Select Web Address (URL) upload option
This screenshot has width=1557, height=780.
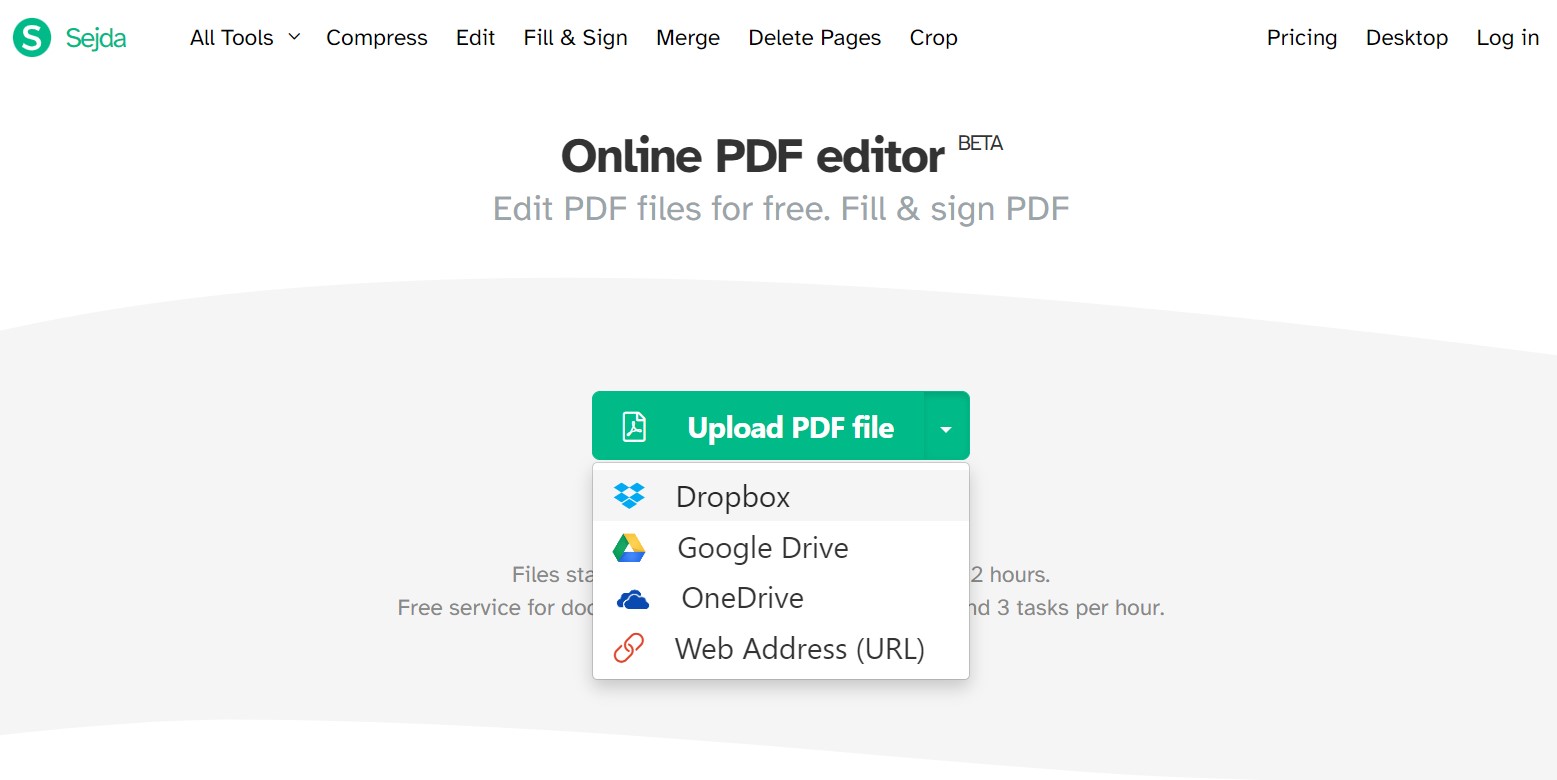781,649
